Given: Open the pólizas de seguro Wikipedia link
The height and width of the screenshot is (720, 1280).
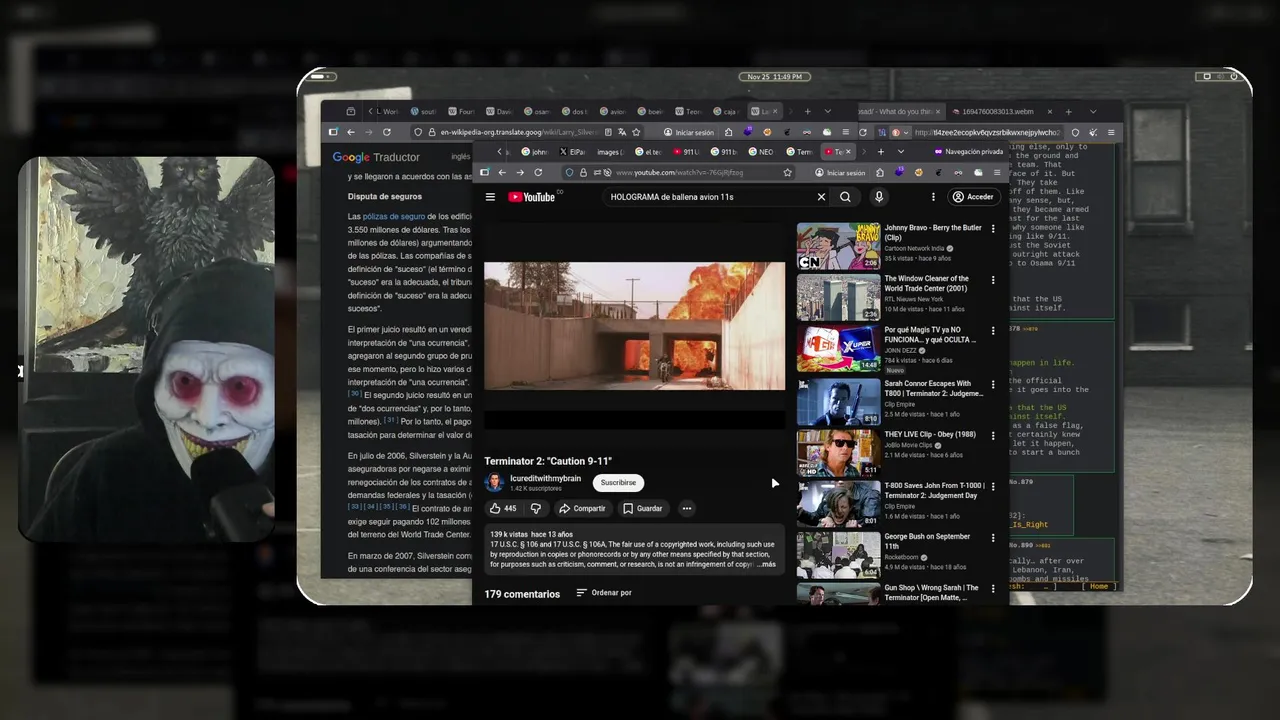Looking at the screenshot, I should (x=394, y=216).
